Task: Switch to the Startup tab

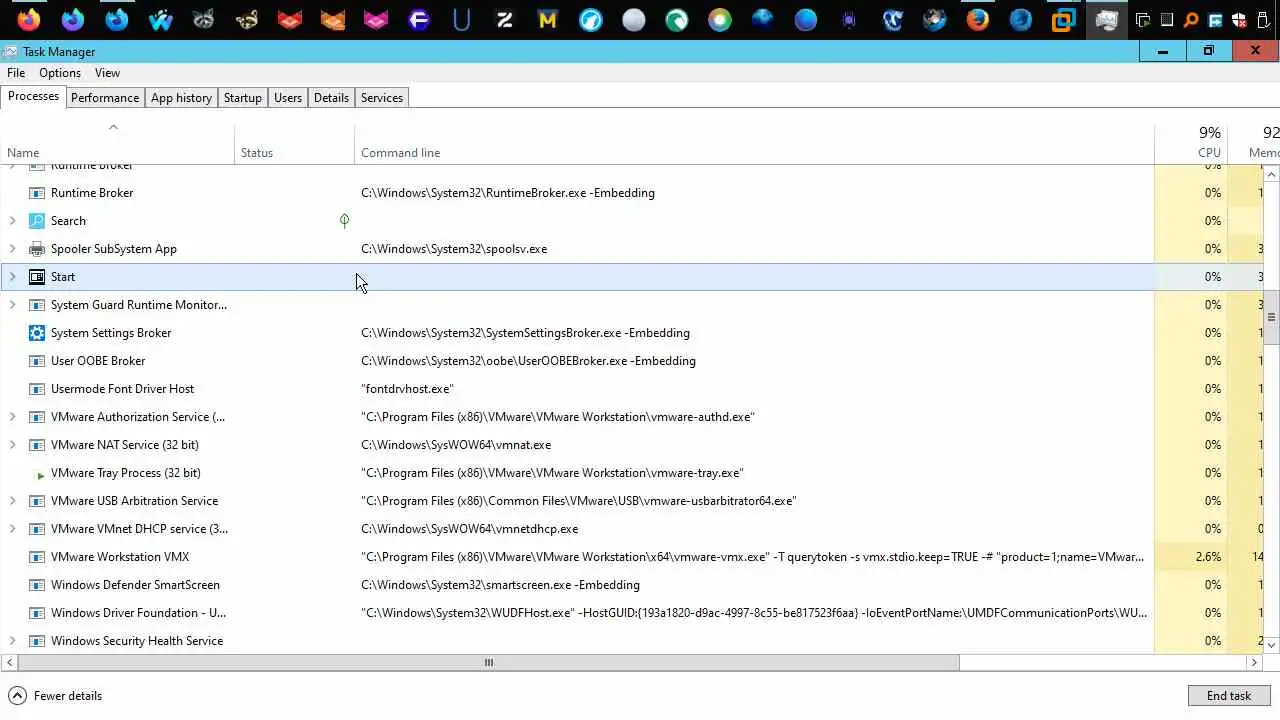Action: (243, 98)
